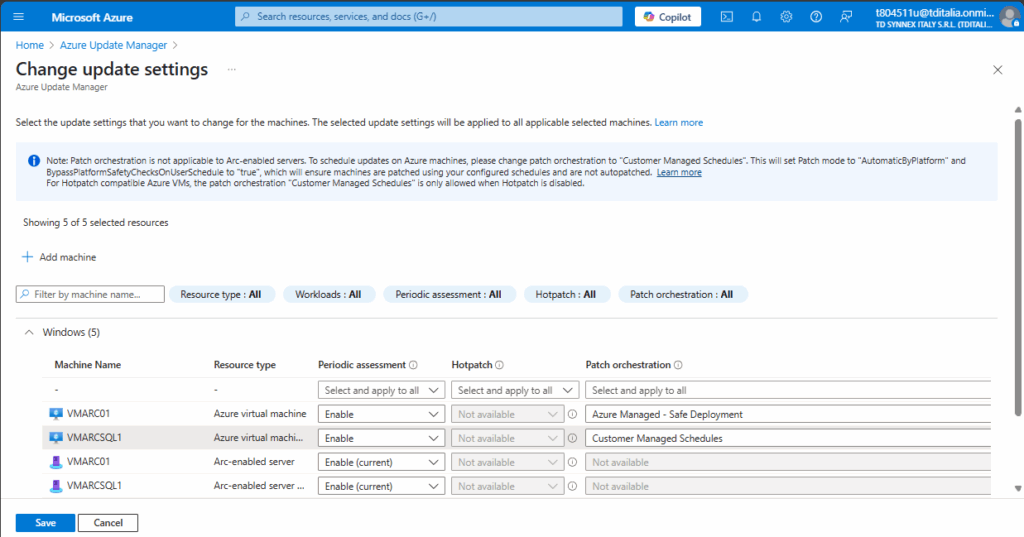The height and width of the screenshot is (537, 1024).
Task: Open portal settings gear
Action: click(x=786, y=17)
